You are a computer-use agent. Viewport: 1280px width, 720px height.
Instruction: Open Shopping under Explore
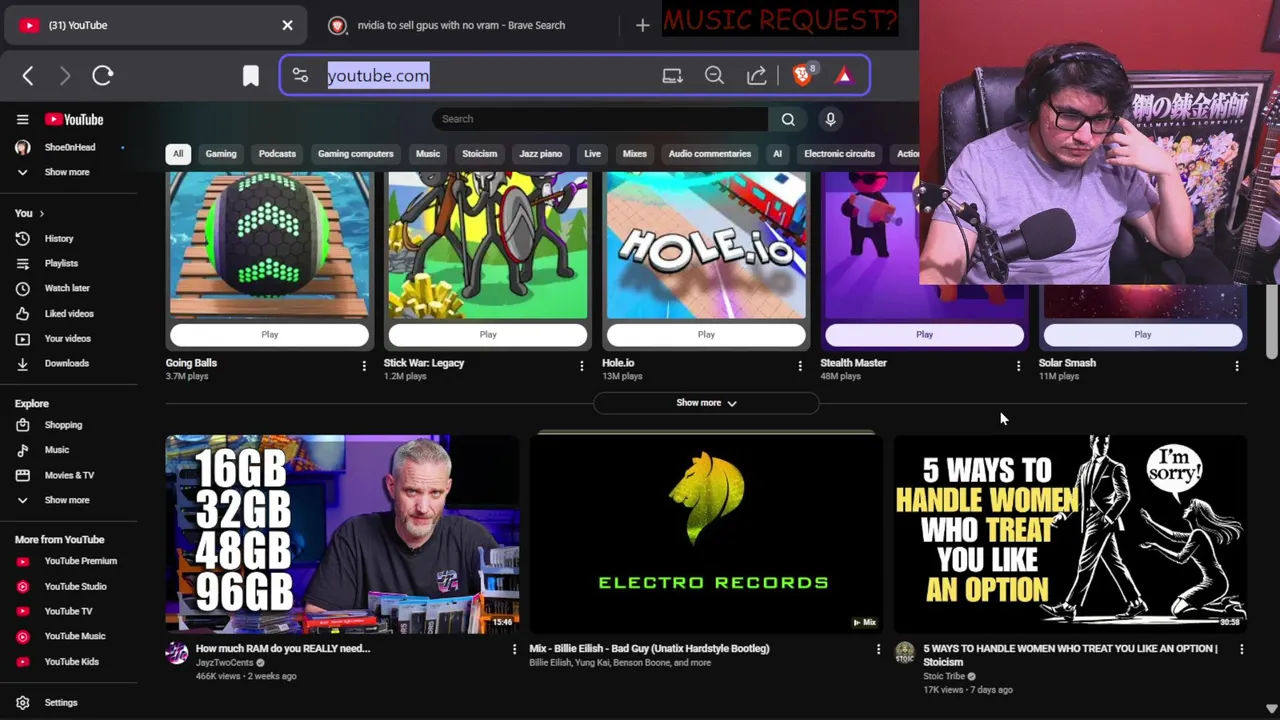(x=62, y=425)
